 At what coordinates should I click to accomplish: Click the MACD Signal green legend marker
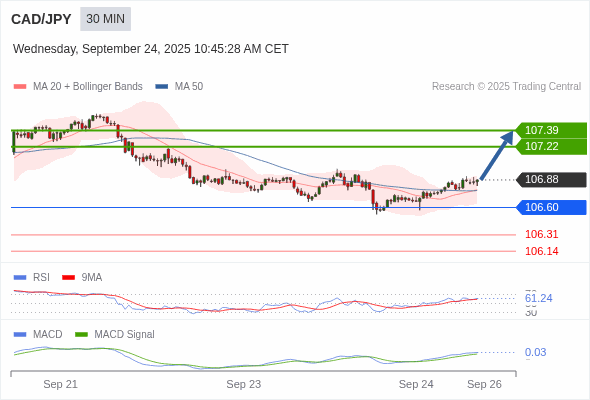tap(81, 335)
